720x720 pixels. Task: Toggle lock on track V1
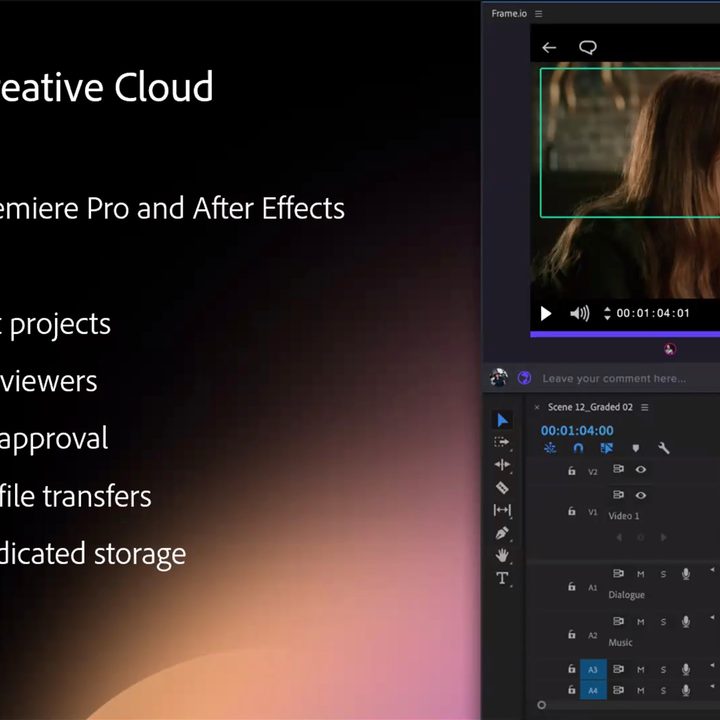[x=572, y=511]
